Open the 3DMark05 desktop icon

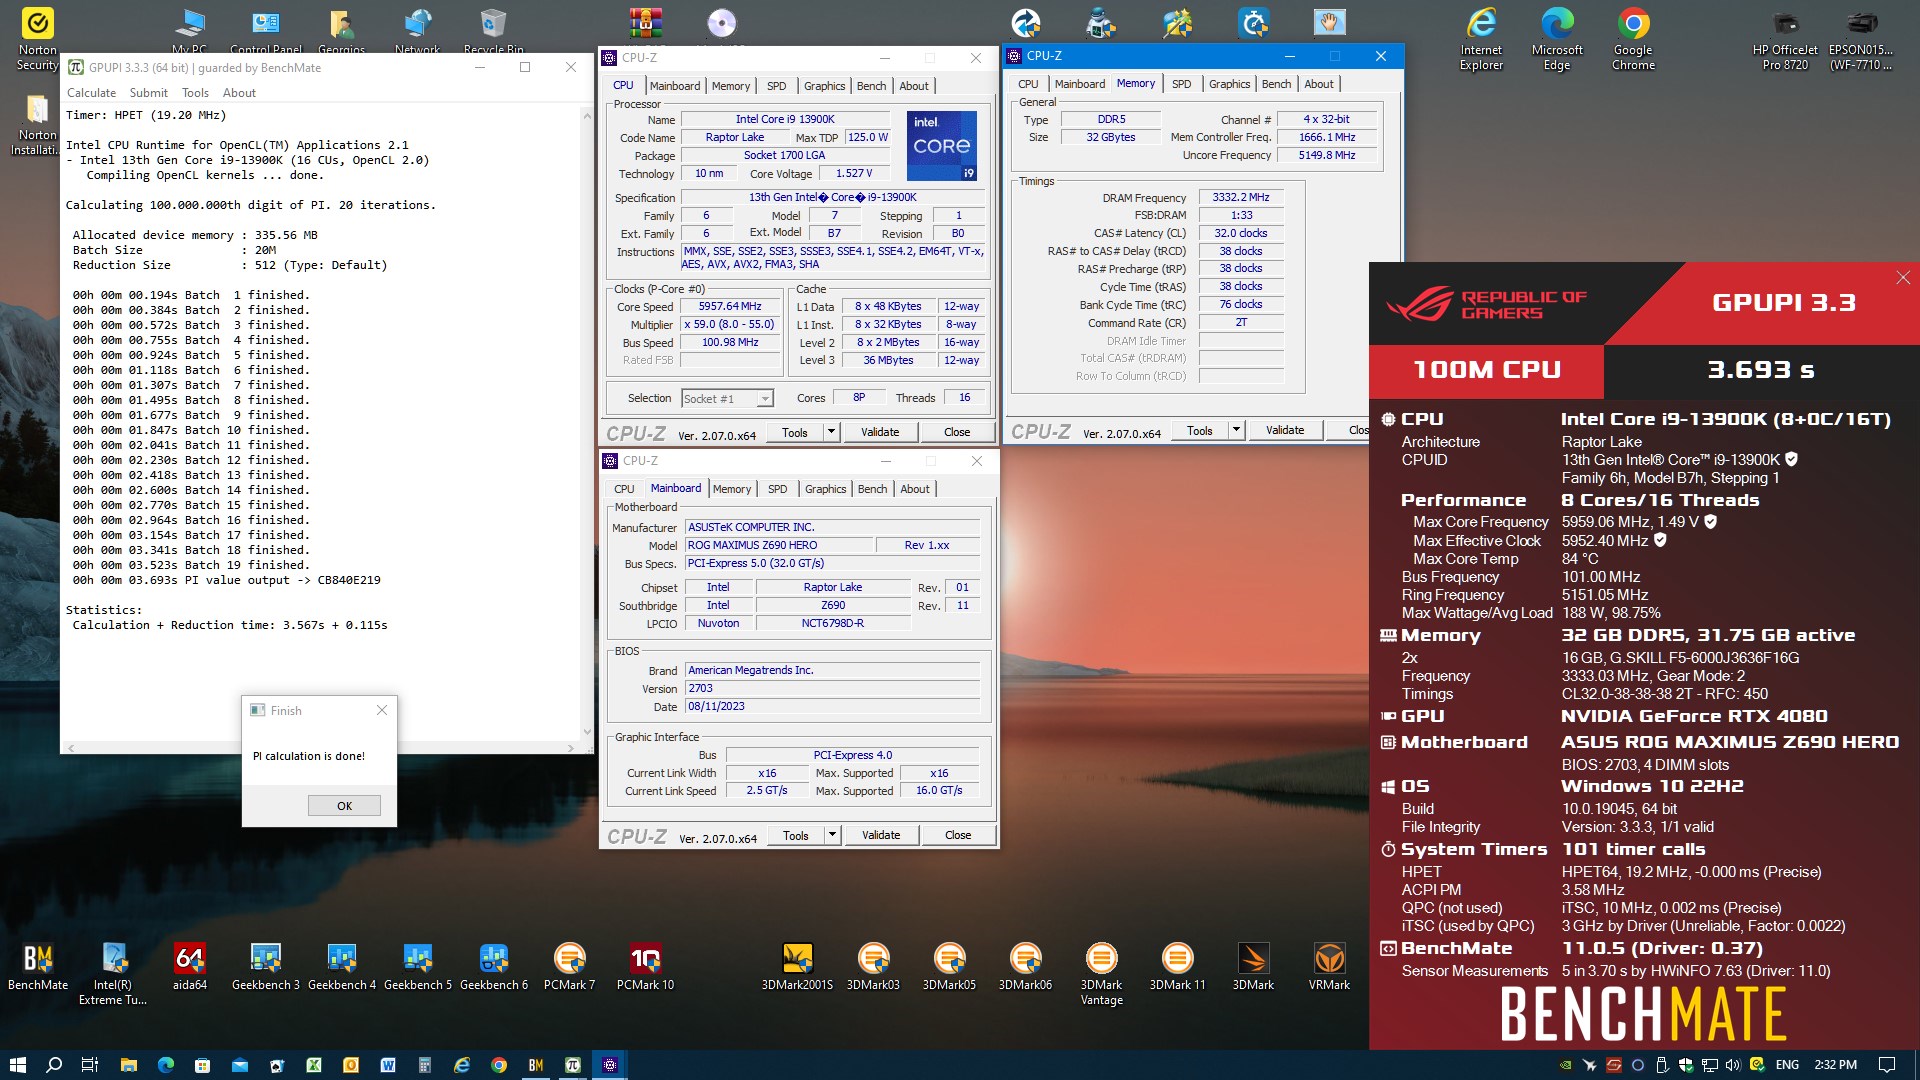click(x=949, y=966)
